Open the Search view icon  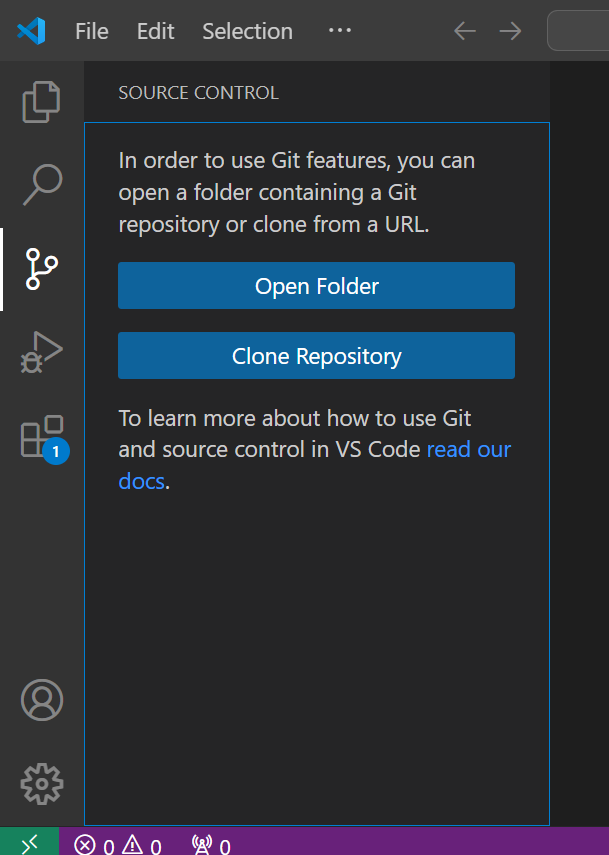(x=42, y=184)
